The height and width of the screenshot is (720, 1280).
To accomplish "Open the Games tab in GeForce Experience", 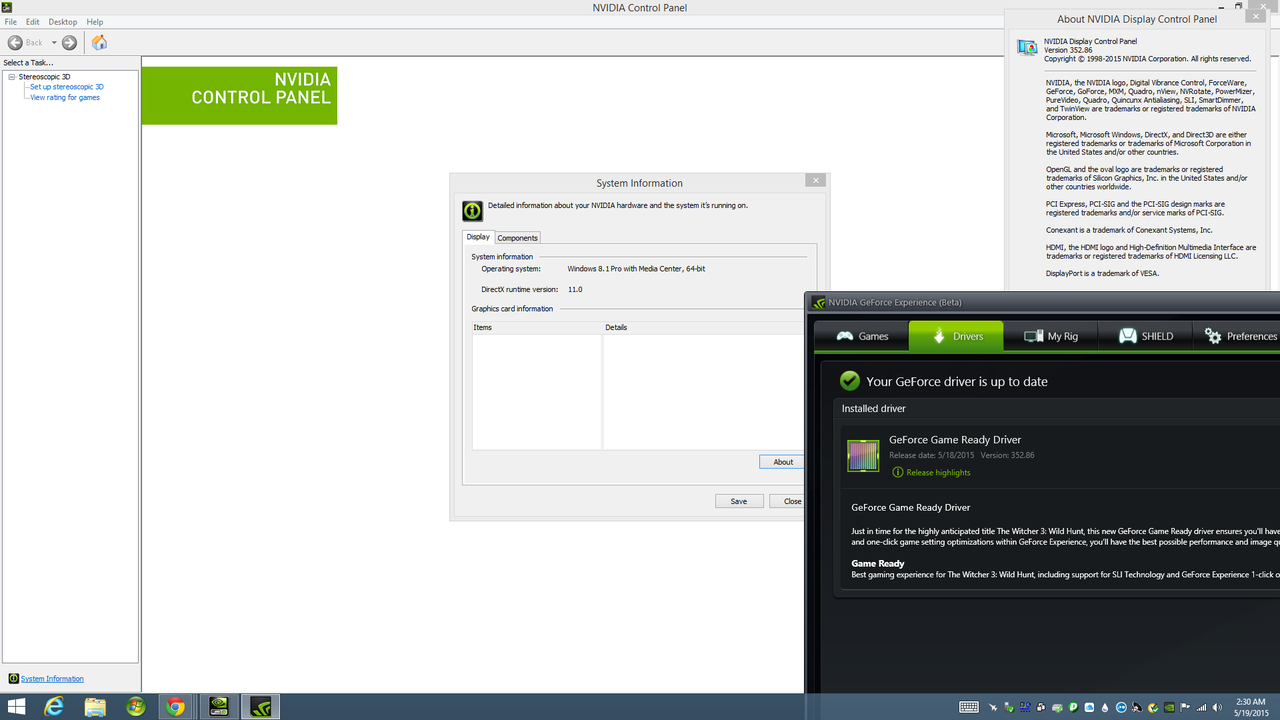I will point(861,336).
